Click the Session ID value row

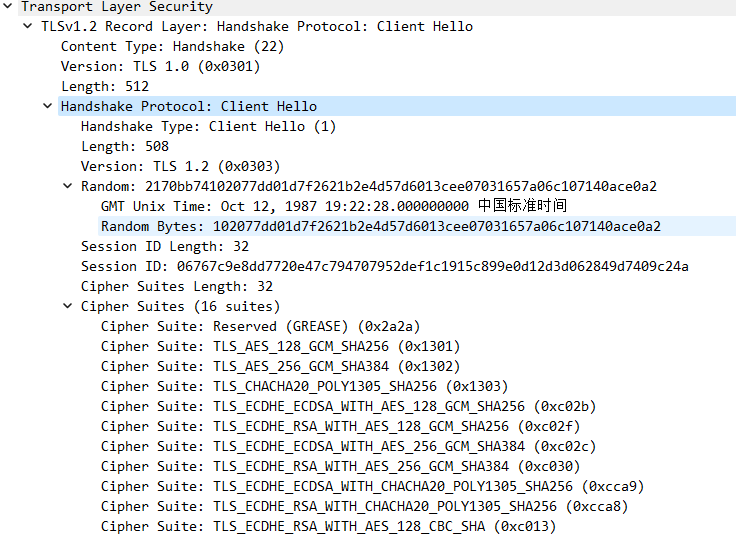coord(384,266)
